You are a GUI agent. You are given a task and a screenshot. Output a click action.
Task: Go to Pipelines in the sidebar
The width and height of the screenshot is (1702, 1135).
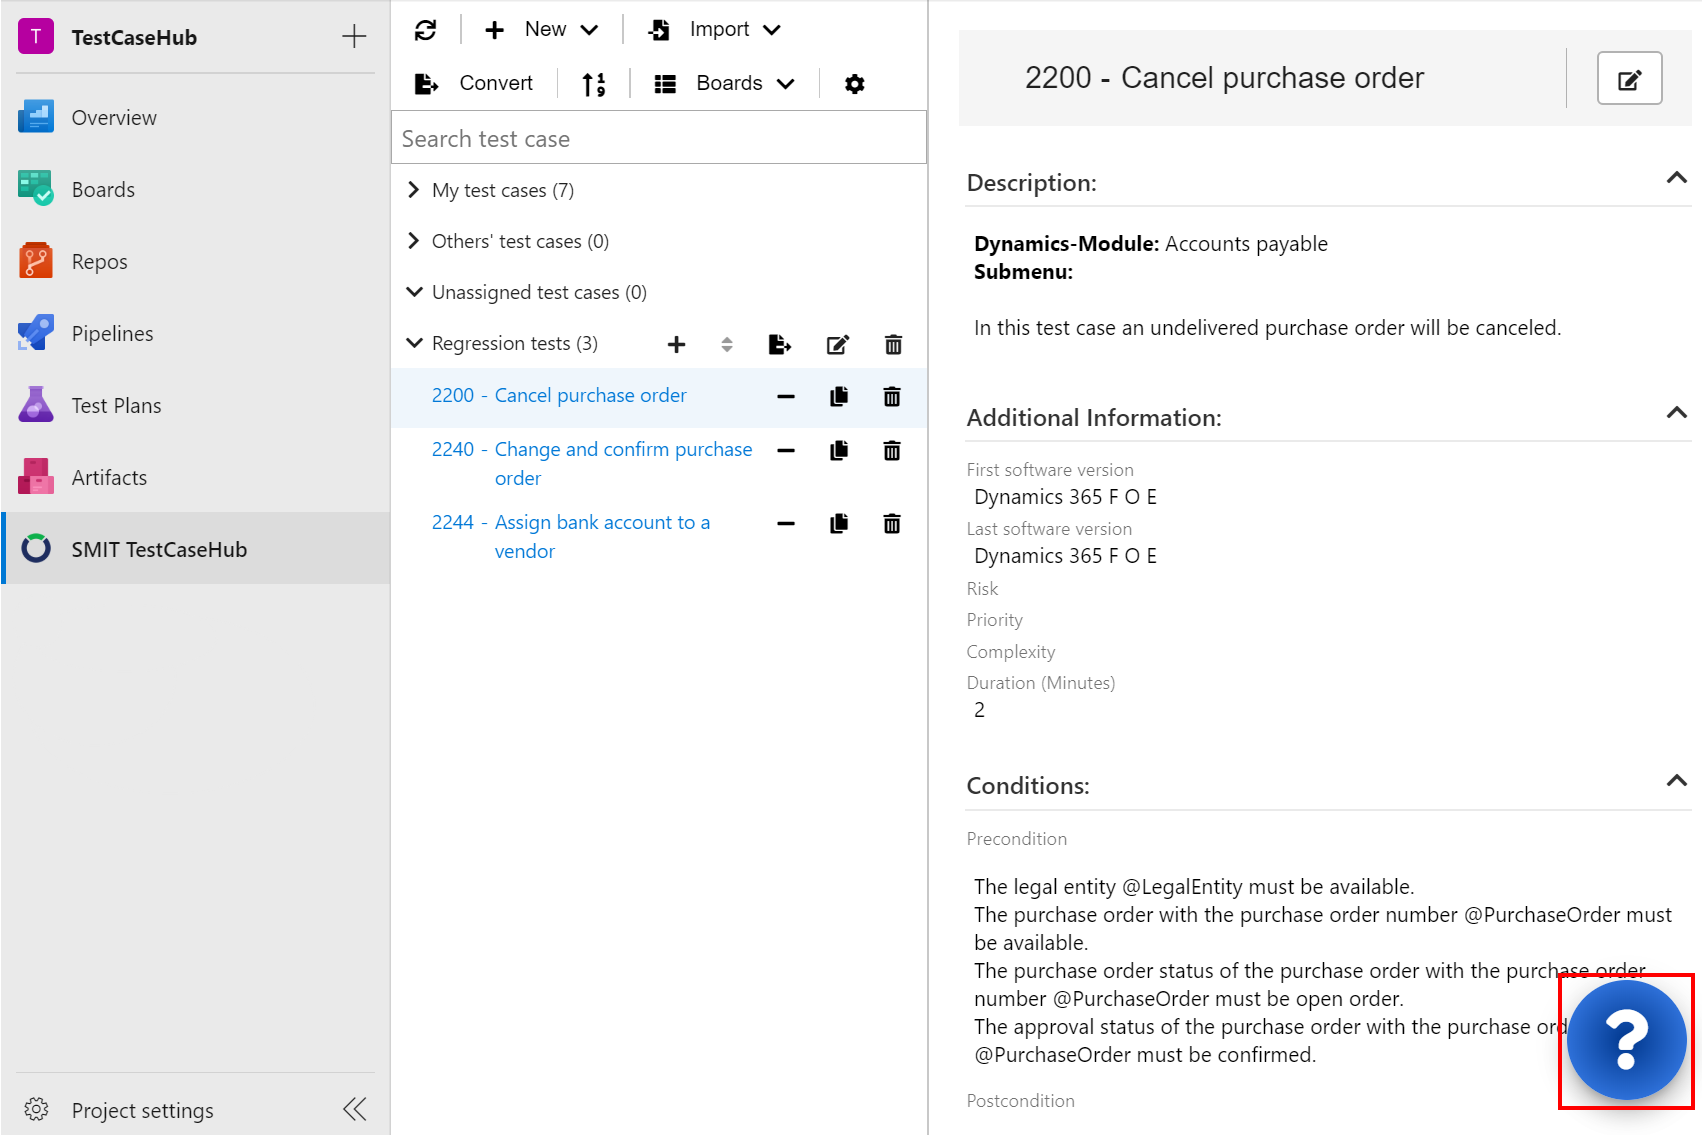[x=112, y=334]
